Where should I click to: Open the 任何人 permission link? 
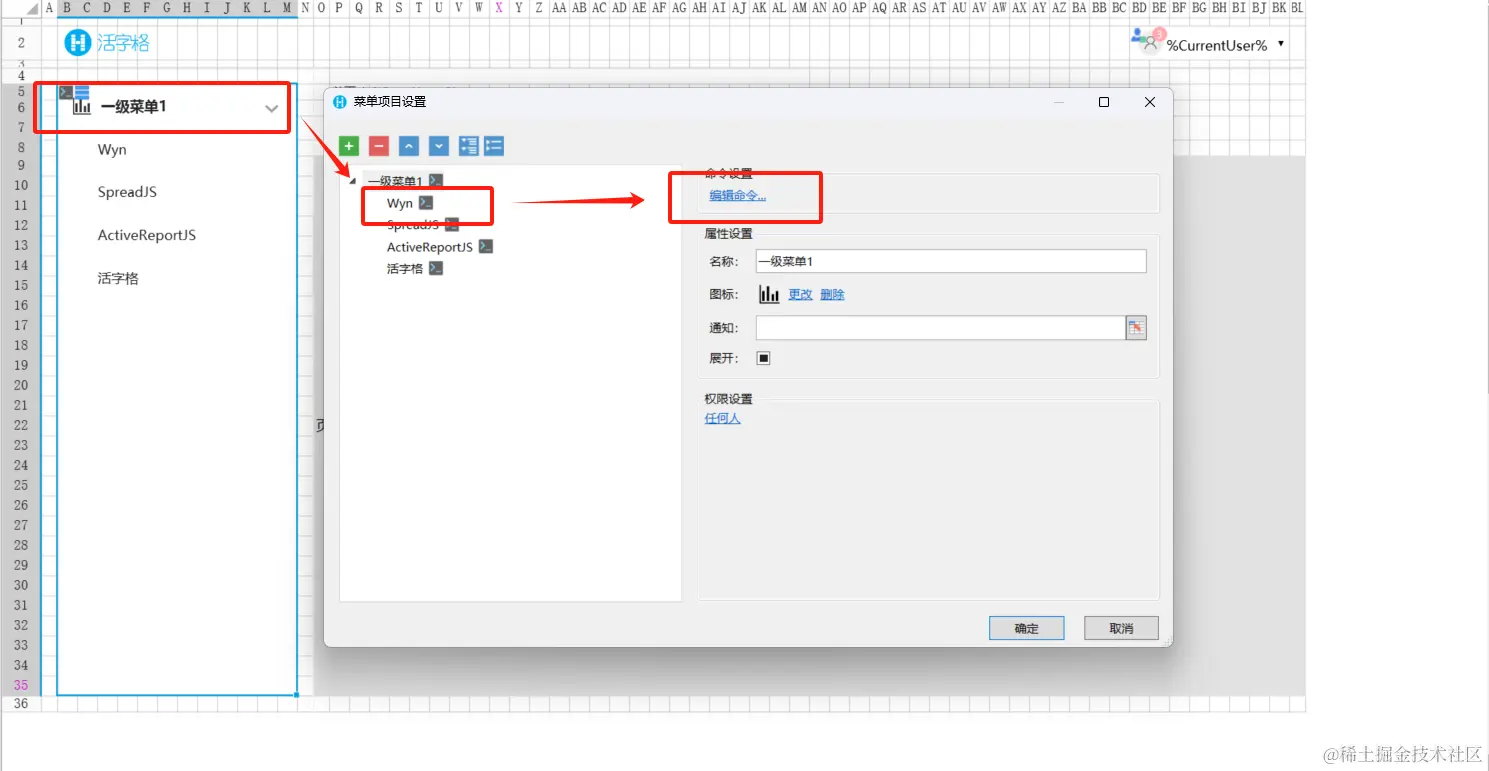[723, 419]
